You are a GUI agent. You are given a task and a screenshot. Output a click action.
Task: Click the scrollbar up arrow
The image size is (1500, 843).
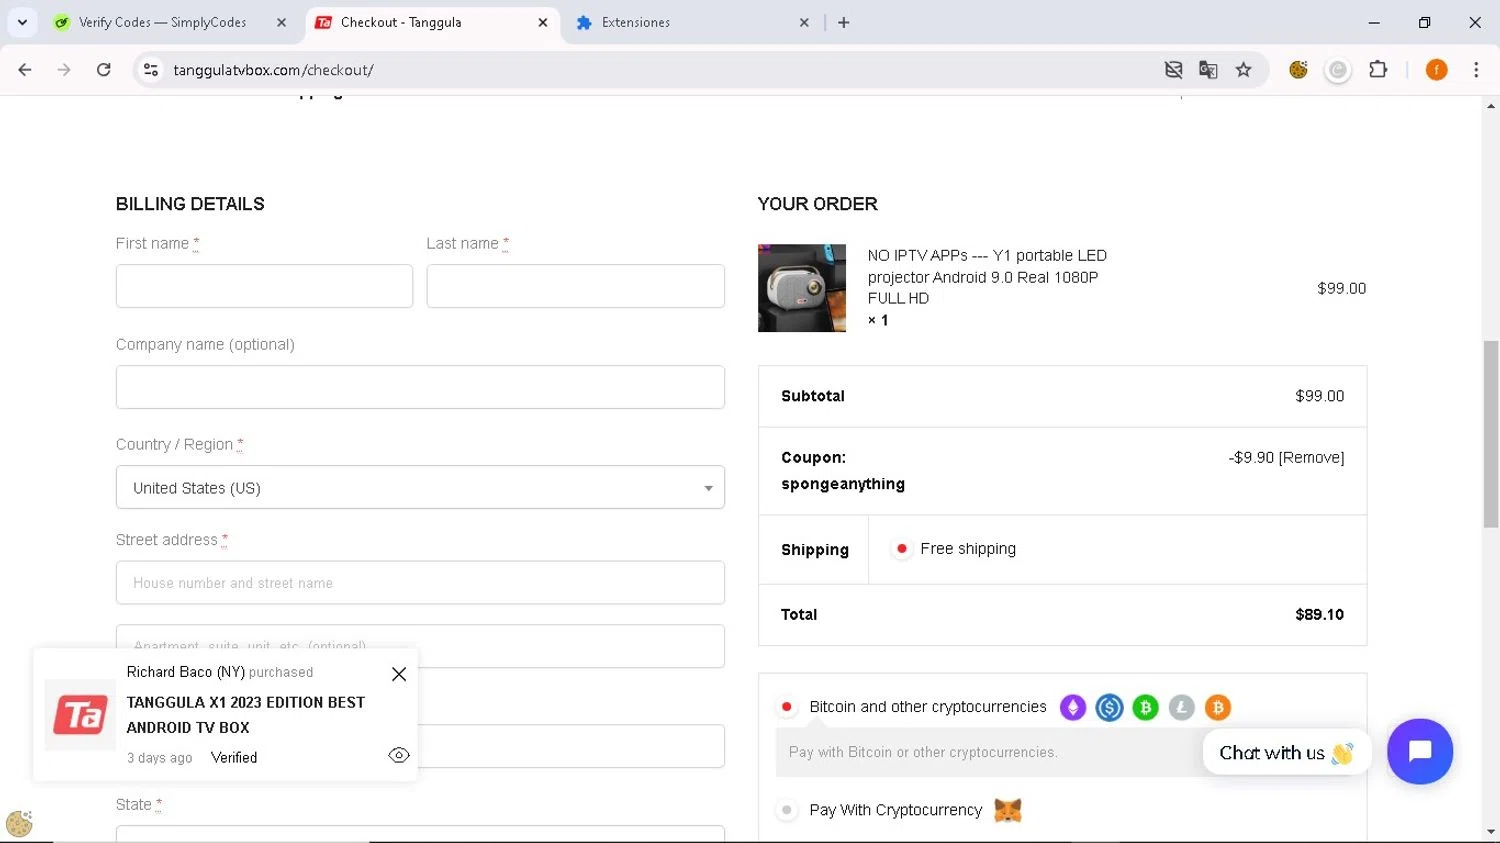tap(1491, 105)
